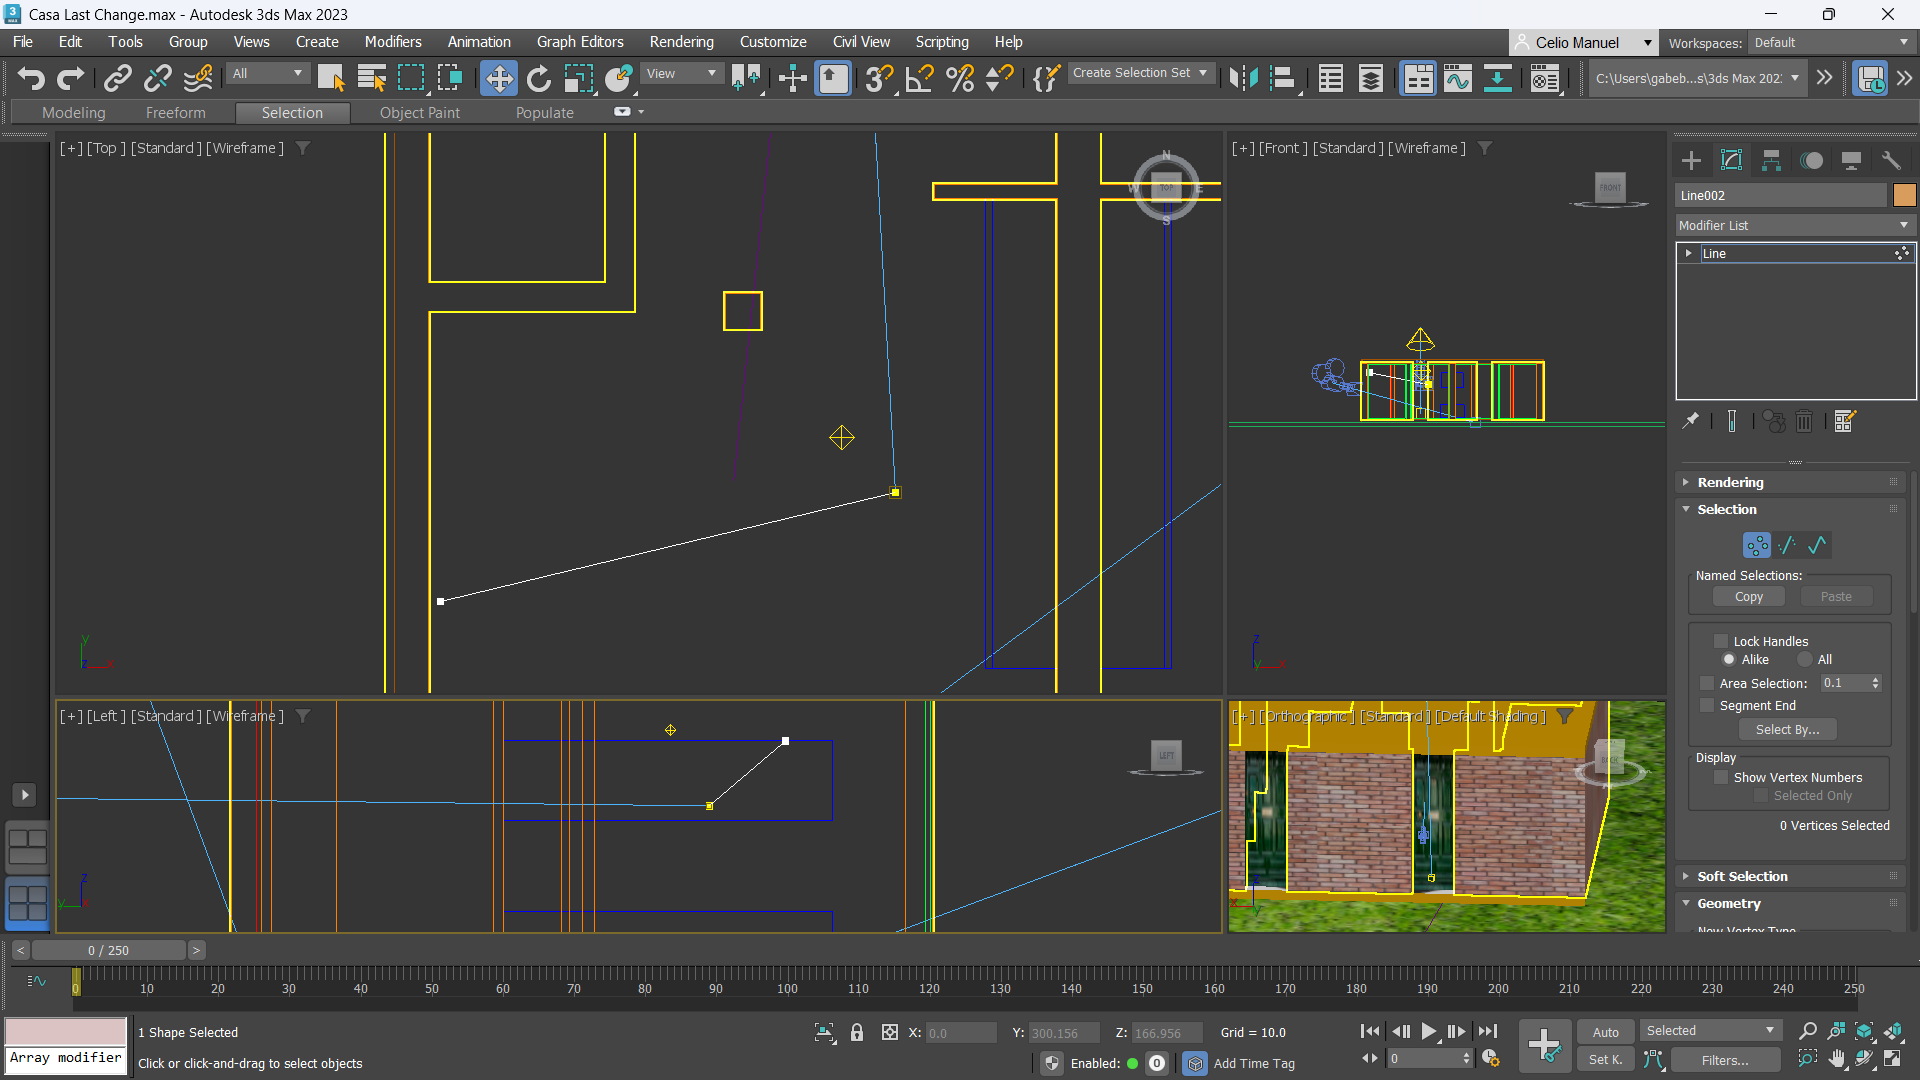Open the Hierarchy command panel tab
1920x1080 pixels.
point(1771,160)
